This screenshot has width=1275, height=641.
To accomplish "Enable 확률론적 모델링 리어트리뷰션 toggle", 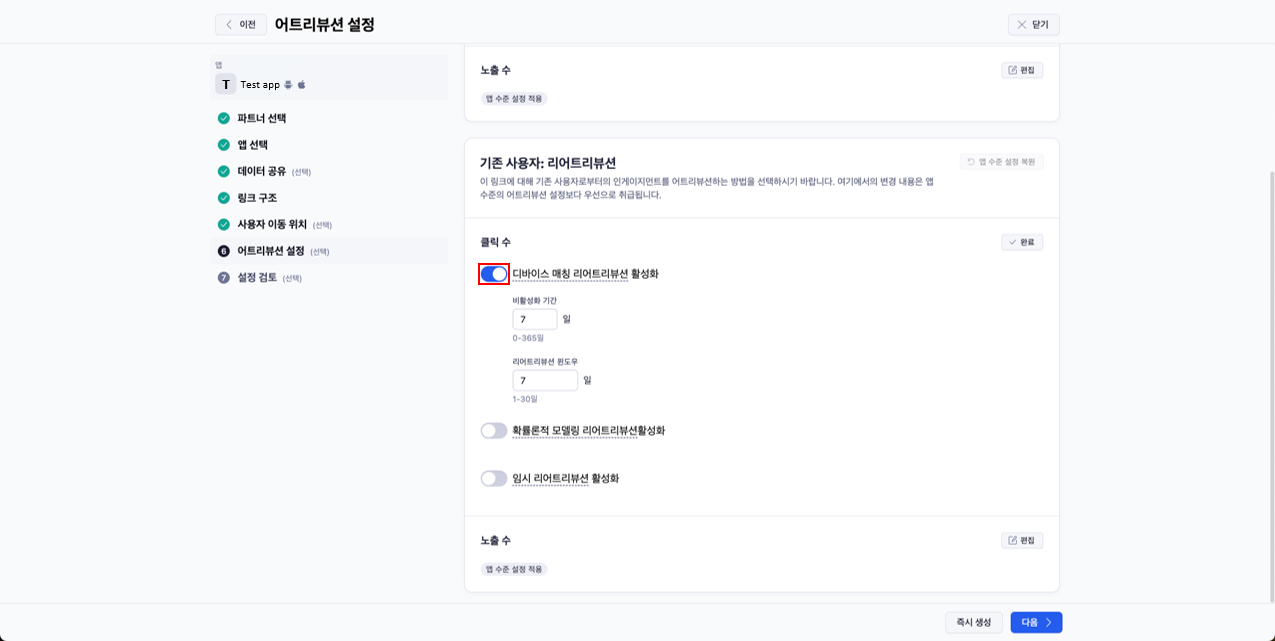I will point(494,431).
